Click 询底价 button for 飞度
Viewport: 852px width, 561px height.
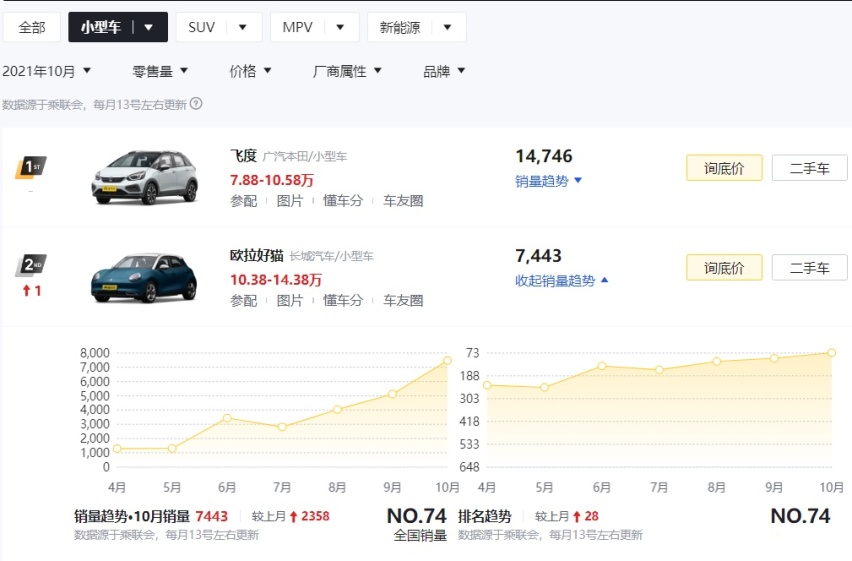724,168
